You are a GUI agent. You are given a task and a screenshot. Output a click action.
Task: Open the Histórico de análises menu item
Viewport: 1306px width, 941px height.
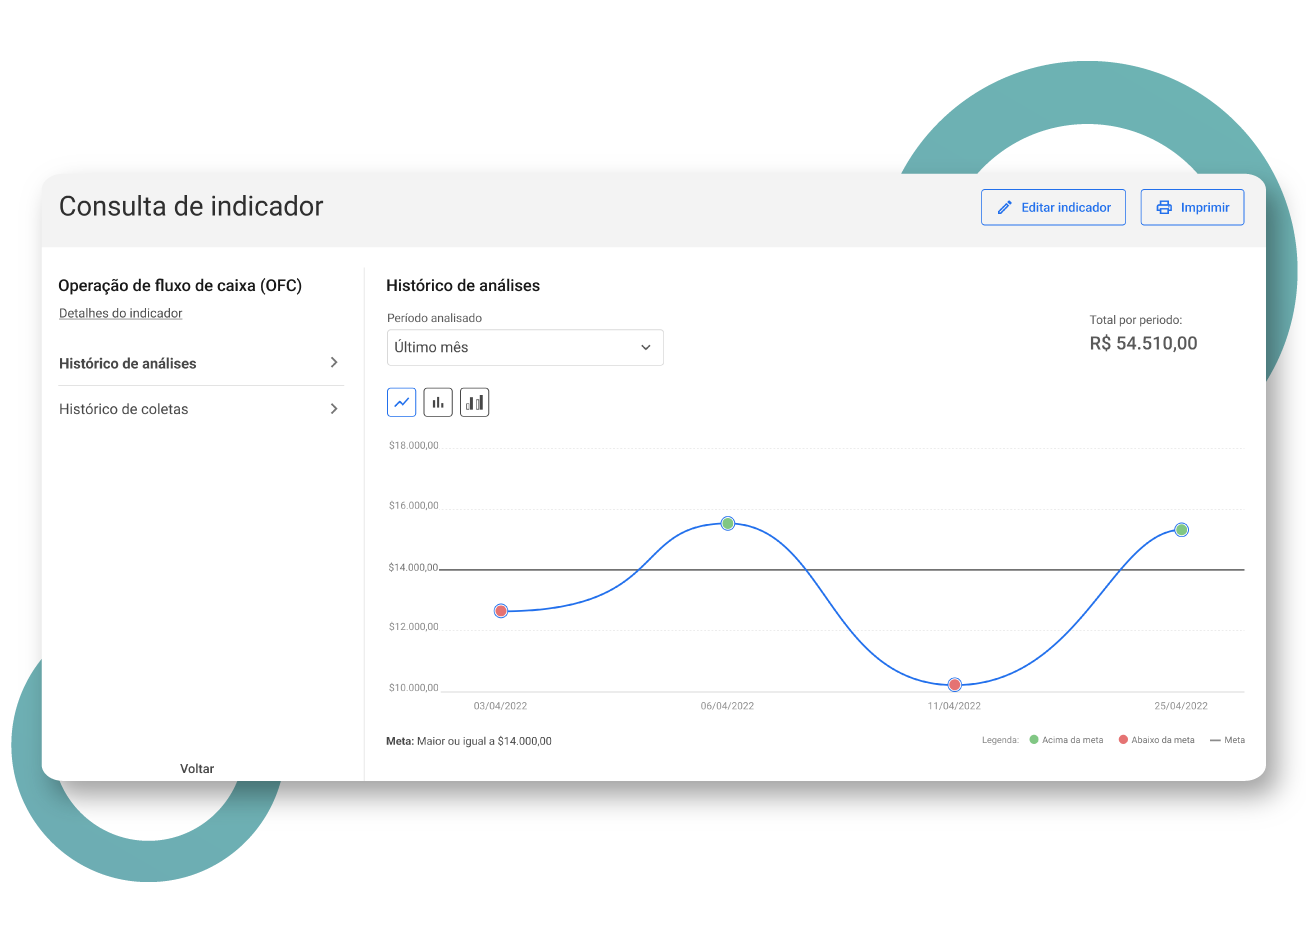(200, 363)
